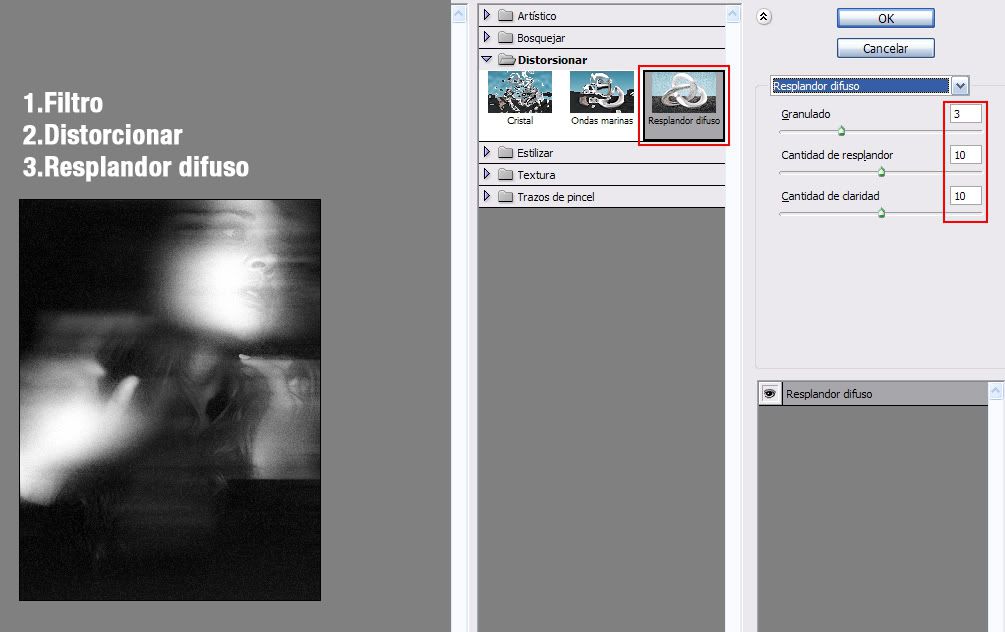This screenshot has width=1005, height=632.
Task: Click the Textura folder icon
Action: coord(506,174)
